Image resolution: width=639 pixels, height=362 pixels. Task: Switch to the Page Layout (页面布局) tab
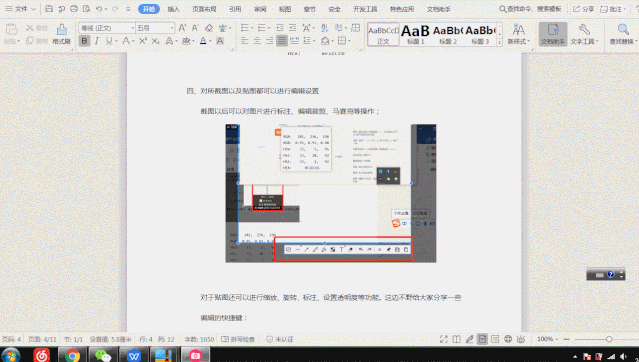point(204,9)
